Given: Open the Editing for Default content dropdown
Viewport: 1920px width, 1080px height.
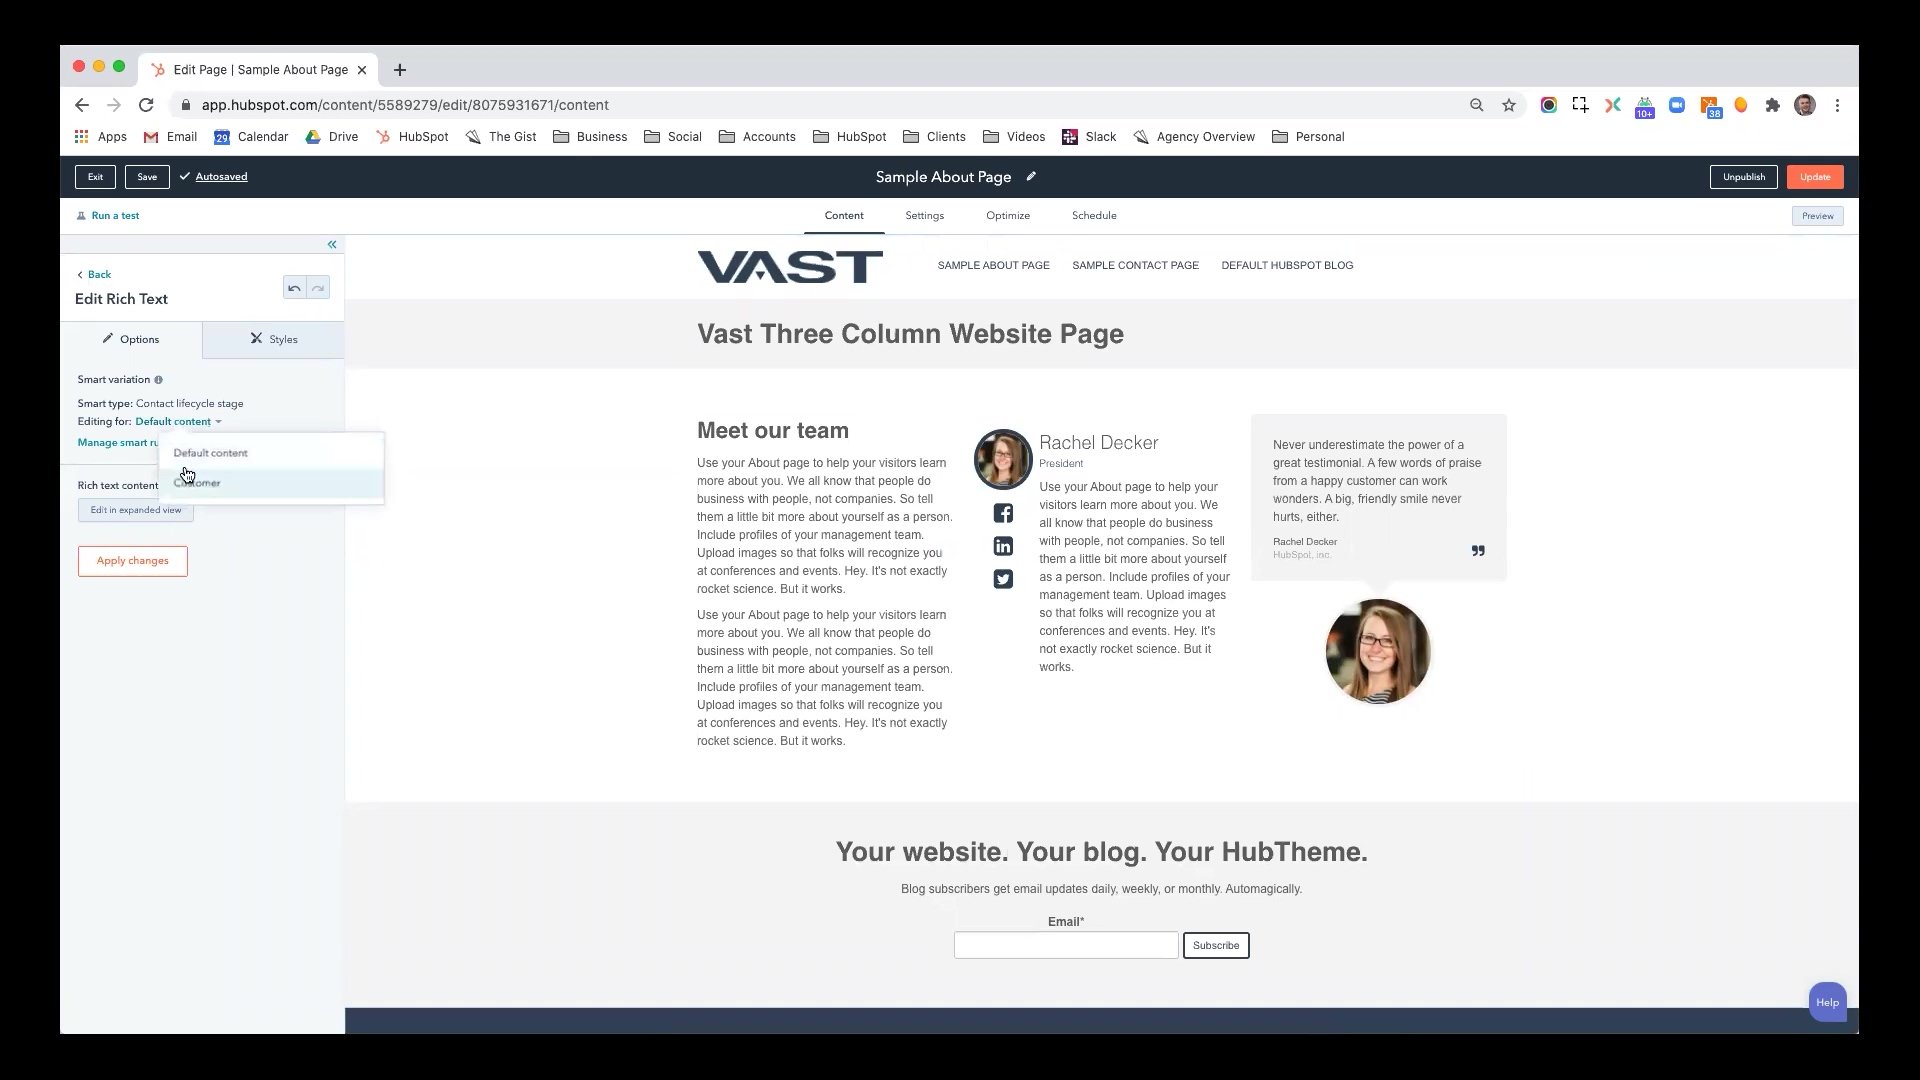Looking at the screenshot, I should 178,421.
